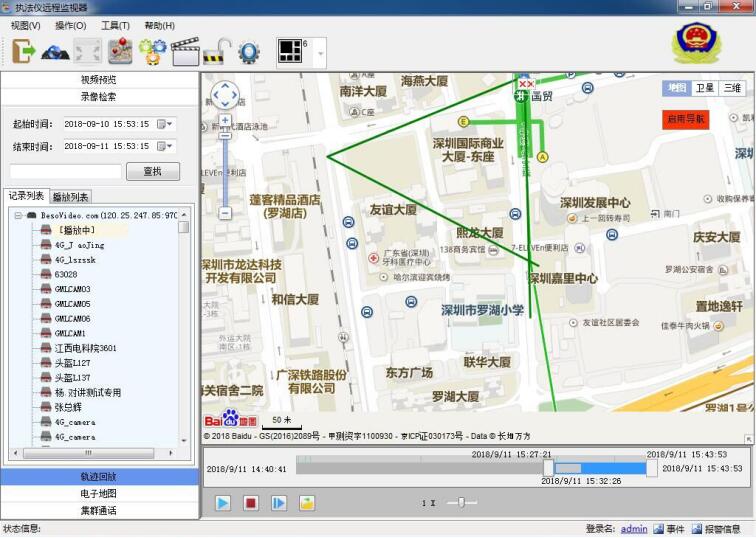Open the 操作(O) menu
The width and height of the screenshot is (756, 538).
pyautogui.click(x=71, y=26)
